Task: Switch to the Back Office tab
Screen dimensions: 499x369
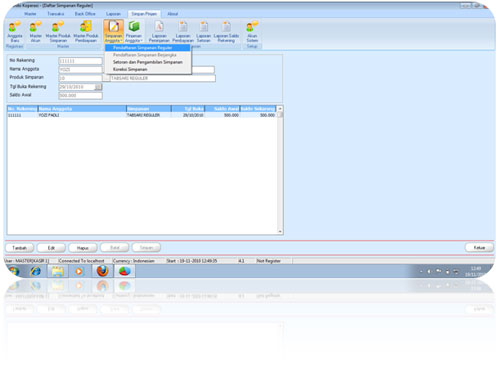Action: (x=85, y=14)
